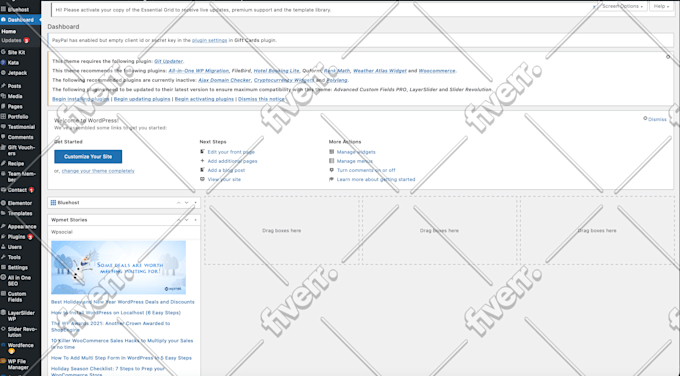Click the Gift Vouchers sidebar icon
The height and width of the screenshot is (376, 680).
click(3, 147)
